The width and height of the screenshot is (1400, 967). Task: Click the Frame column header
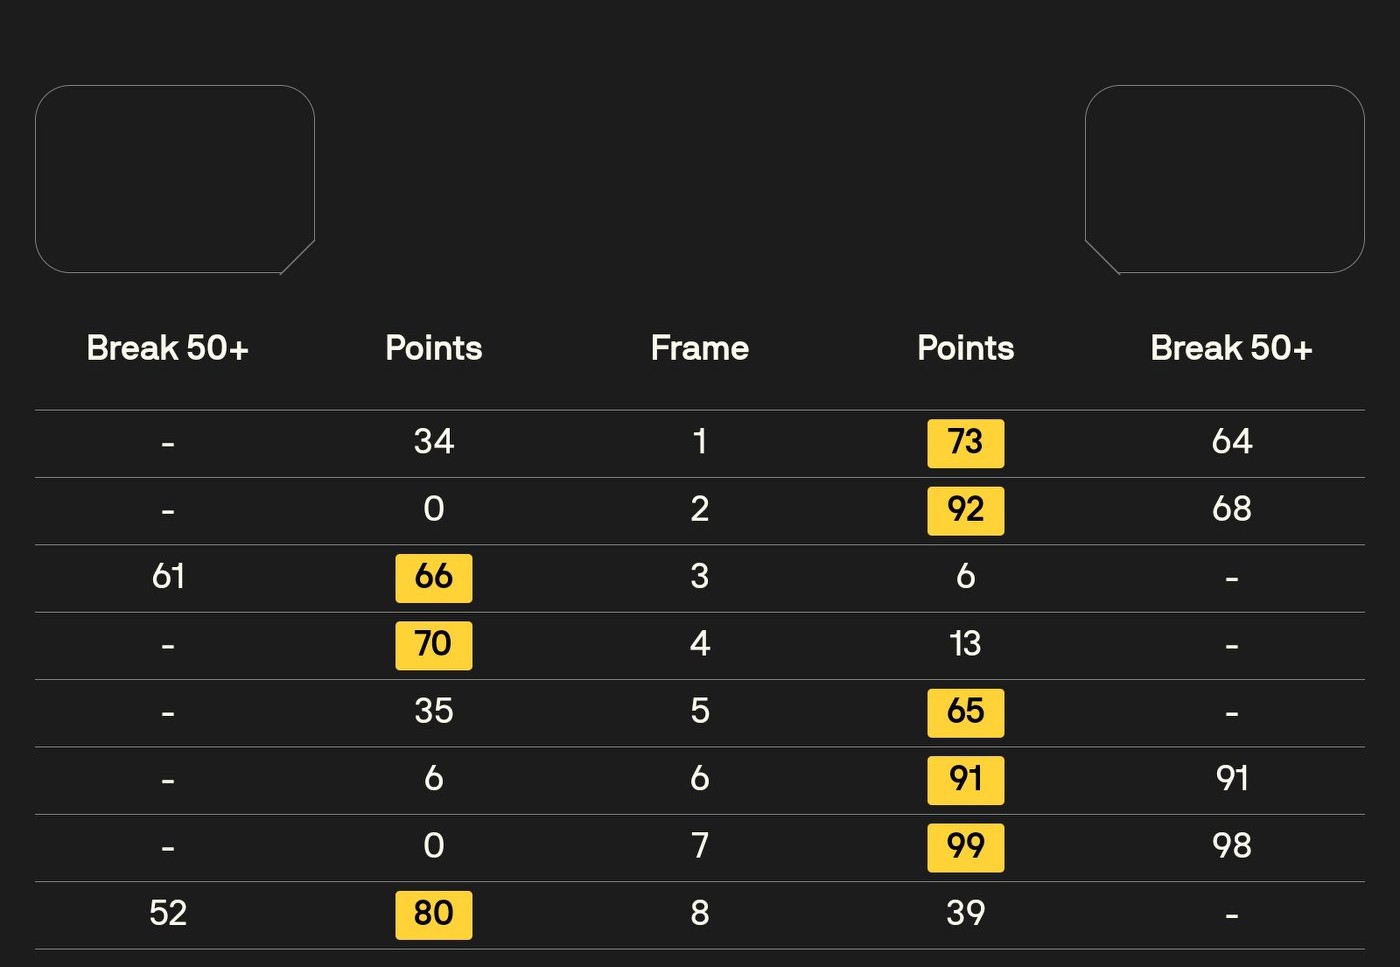click(699, 348)
